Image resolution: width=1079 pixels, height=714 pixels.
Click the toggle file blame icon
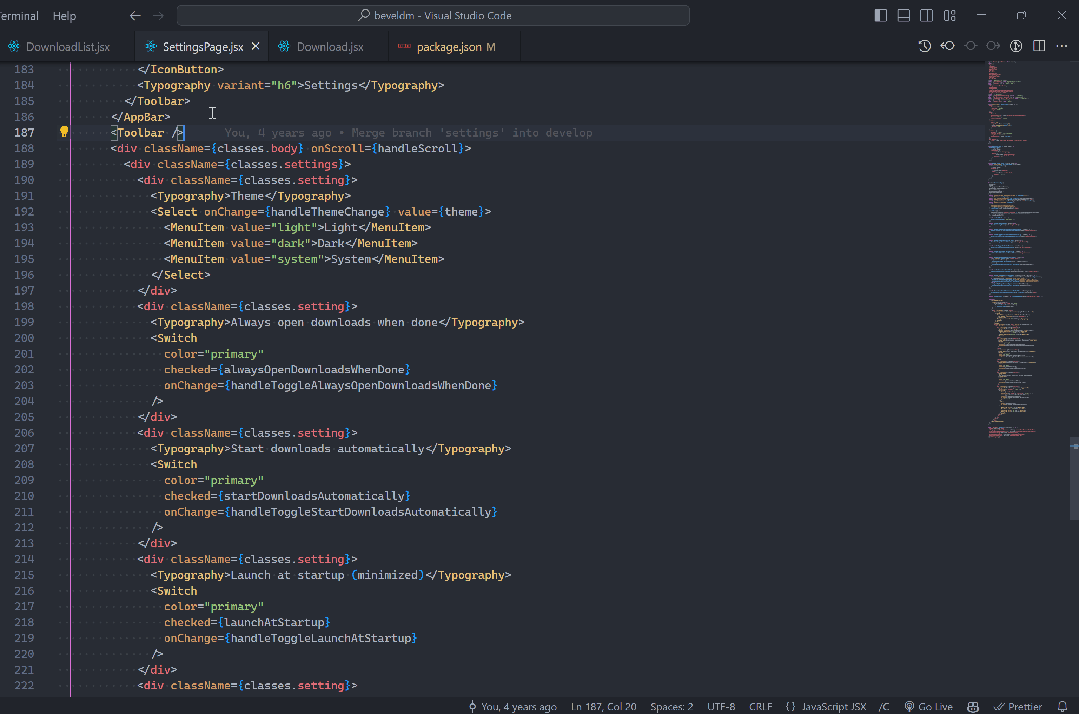pos(1015,47)
